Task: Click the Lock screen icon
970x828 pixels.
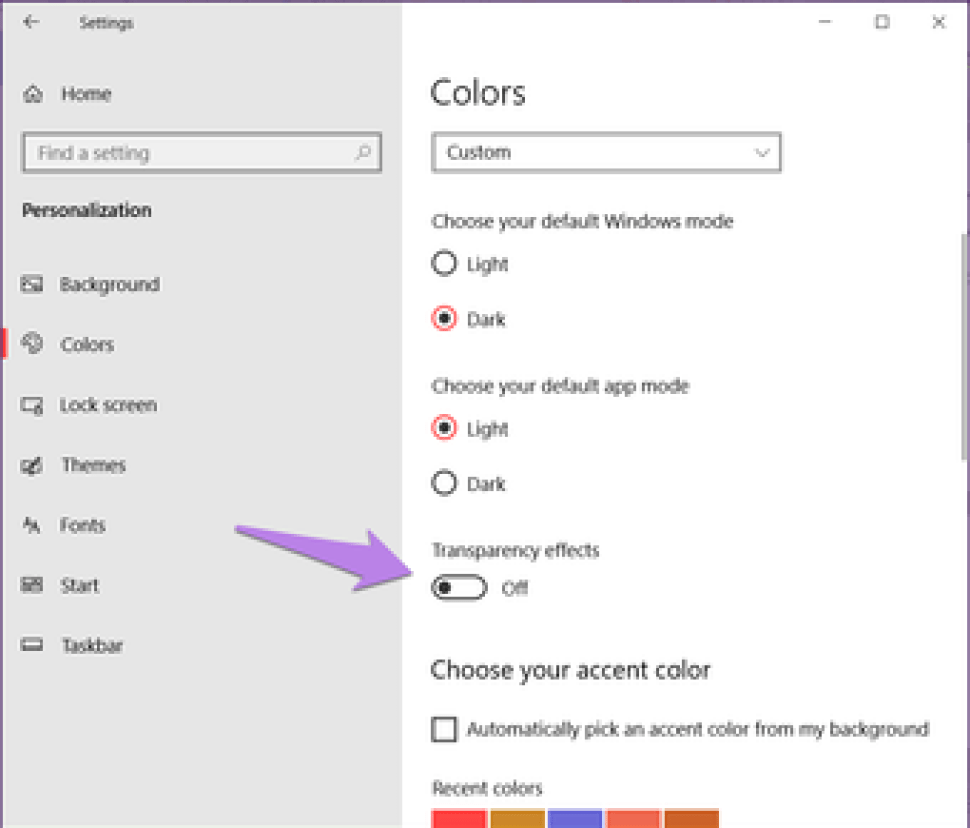Action: click(x=33, y=406)
